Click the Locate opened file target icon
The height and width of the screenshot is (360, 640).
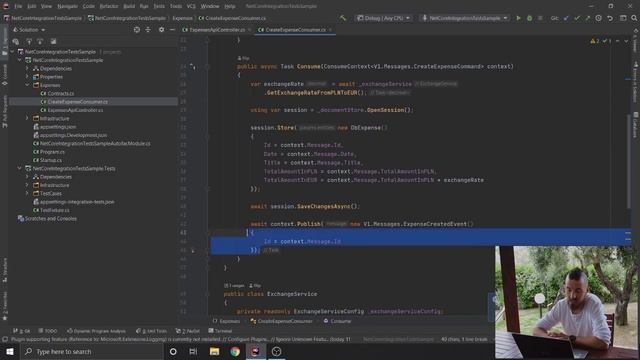pyautogui.click(x=137, y=30)
